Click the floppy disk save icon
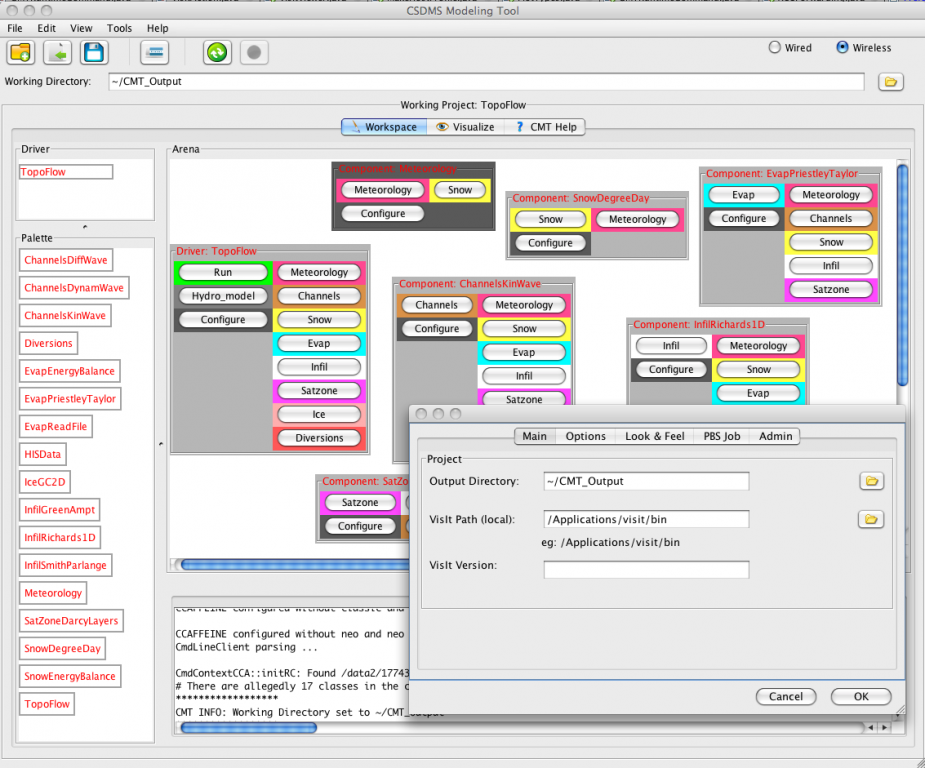Viewport: 925px width, 768px height. (94, 52)
